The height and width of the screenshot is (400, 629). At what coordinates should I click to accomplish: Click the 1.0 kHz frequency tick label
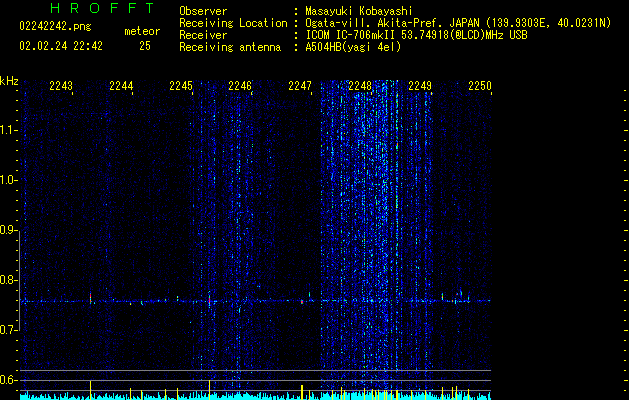tap(9, 180)
